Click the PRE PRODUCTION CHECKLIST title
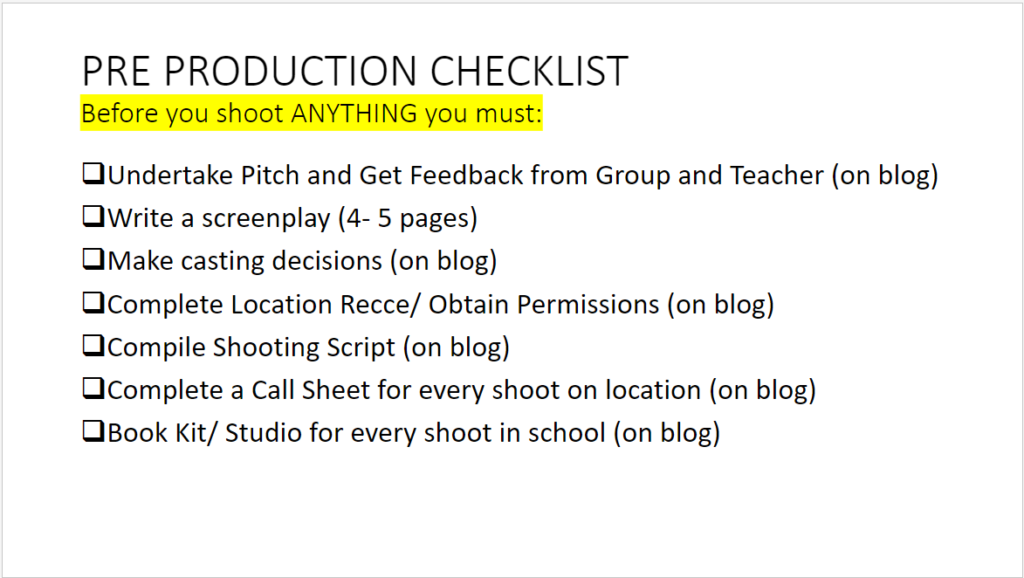 [x=355, y=71]
